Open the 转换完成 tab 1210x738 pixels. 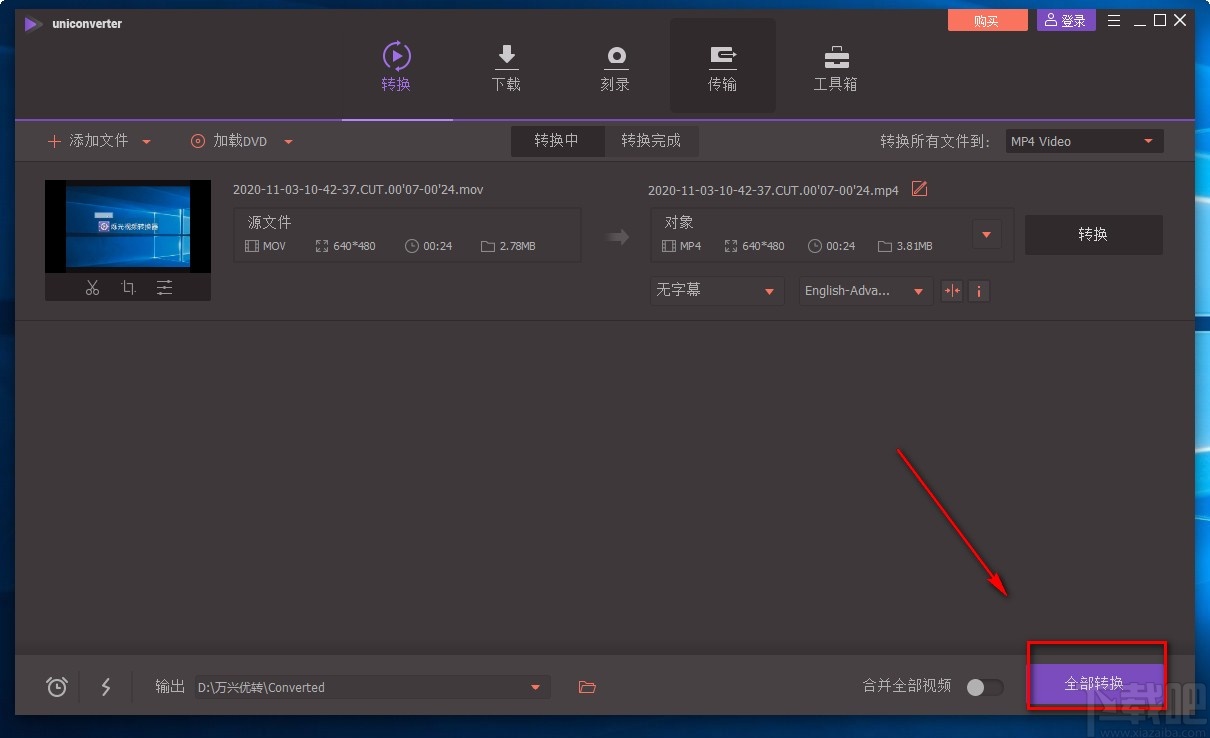(651, 141)
